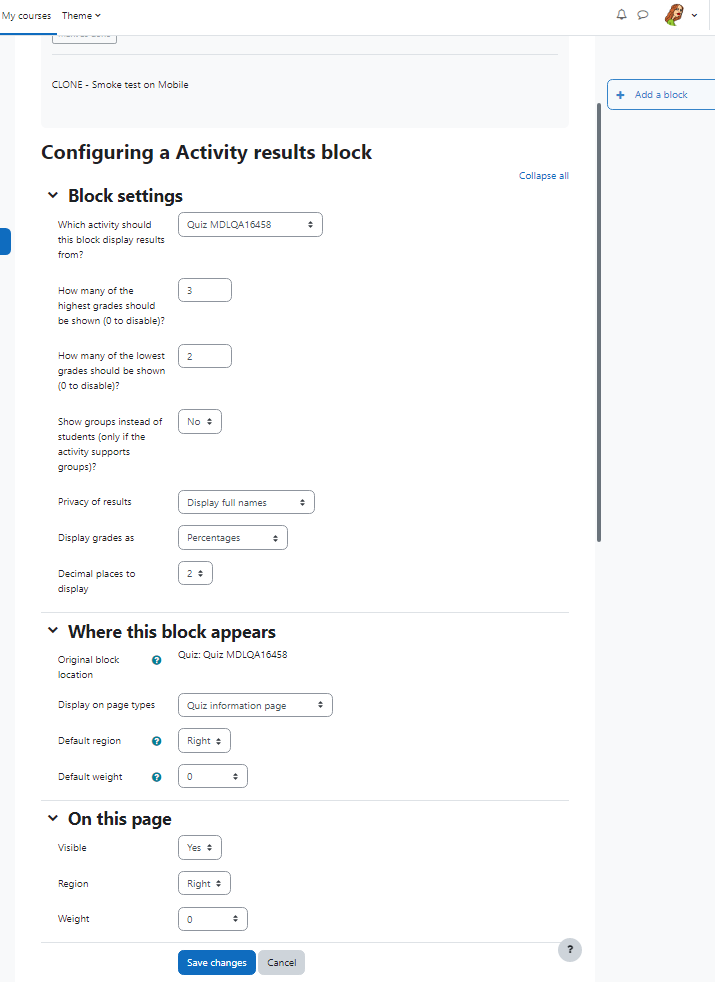Viewport: 715px width, 982px height.
Task: Collapse the Block settings section
Action: 53,195
